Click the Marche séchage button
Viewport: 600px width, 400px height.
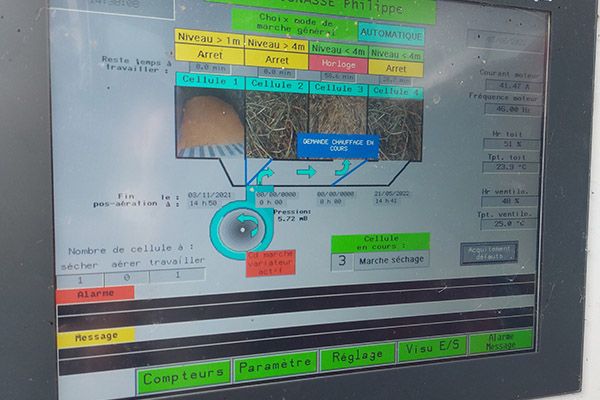pos(392,260)
